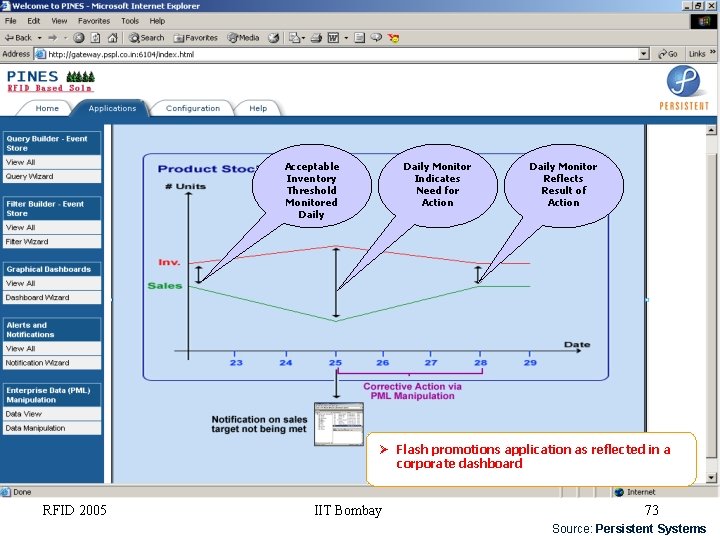Image resolution: width=720 pixels, height=540 pixels.
Task: Click the Windows flag throbber icon
Action: [x=703, y=21]
